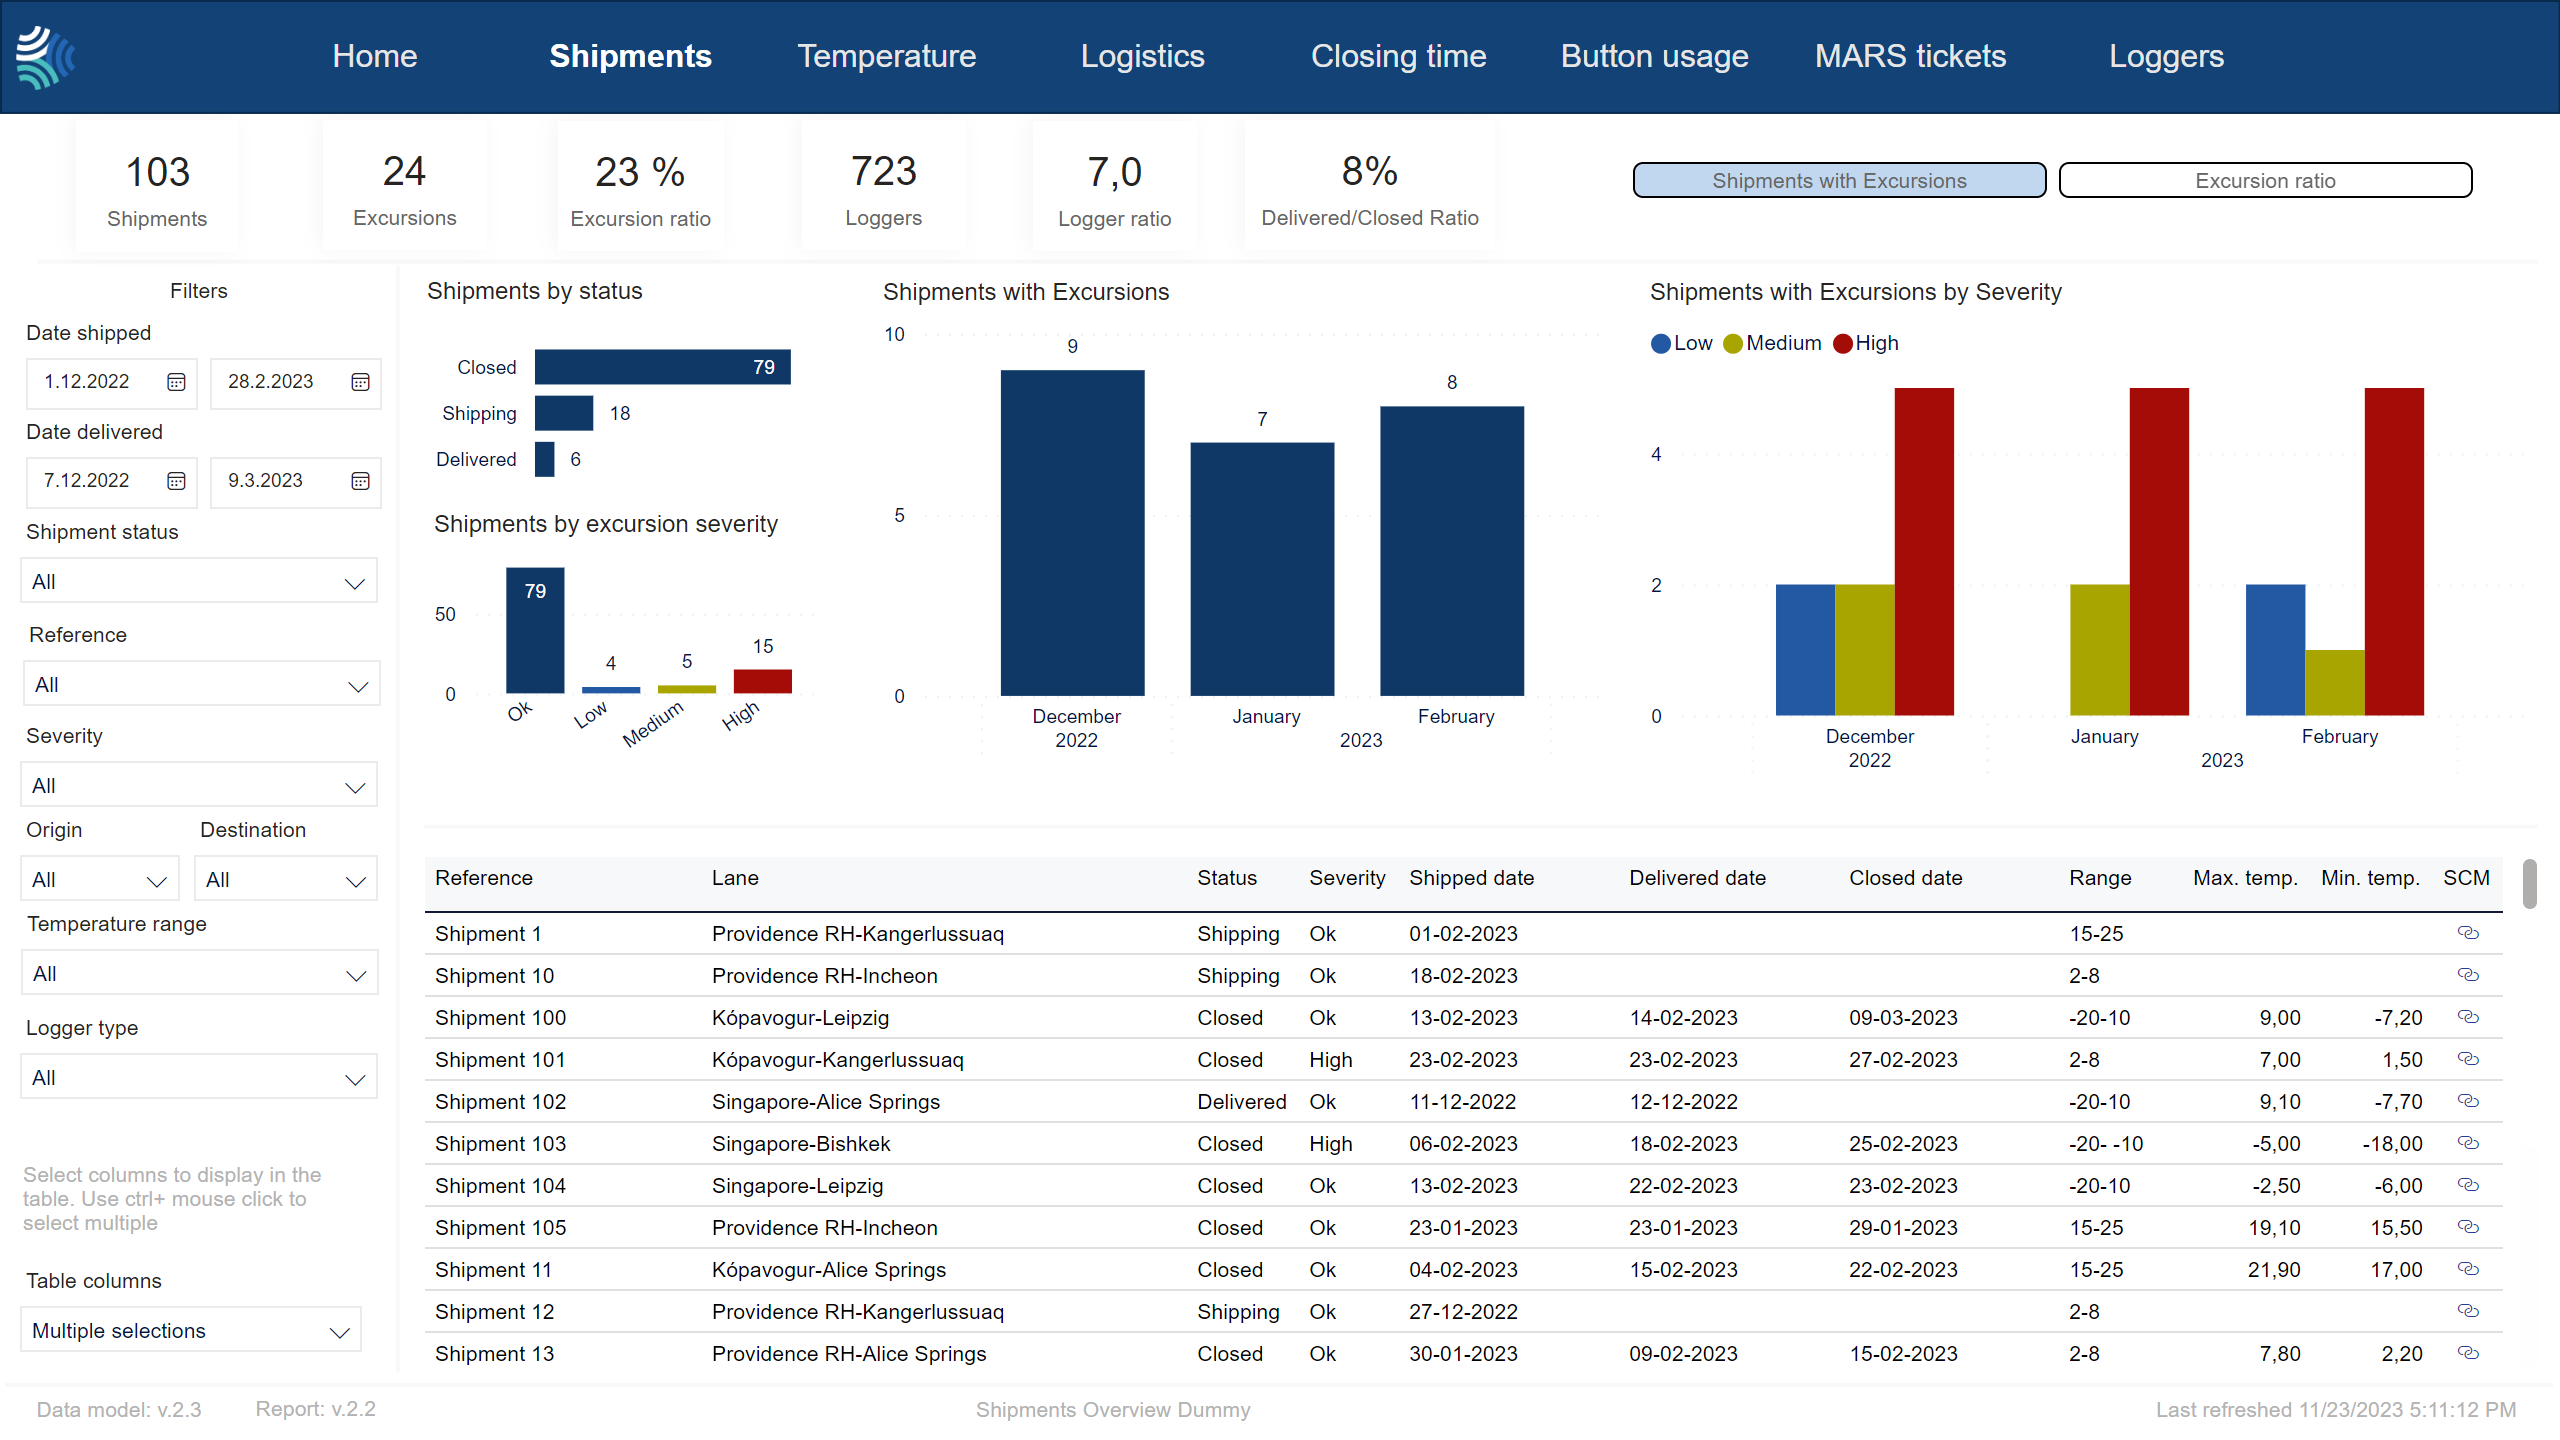Open the Temperature menu tab
The image size is (2560, 1440).
(x=884, y=56)
